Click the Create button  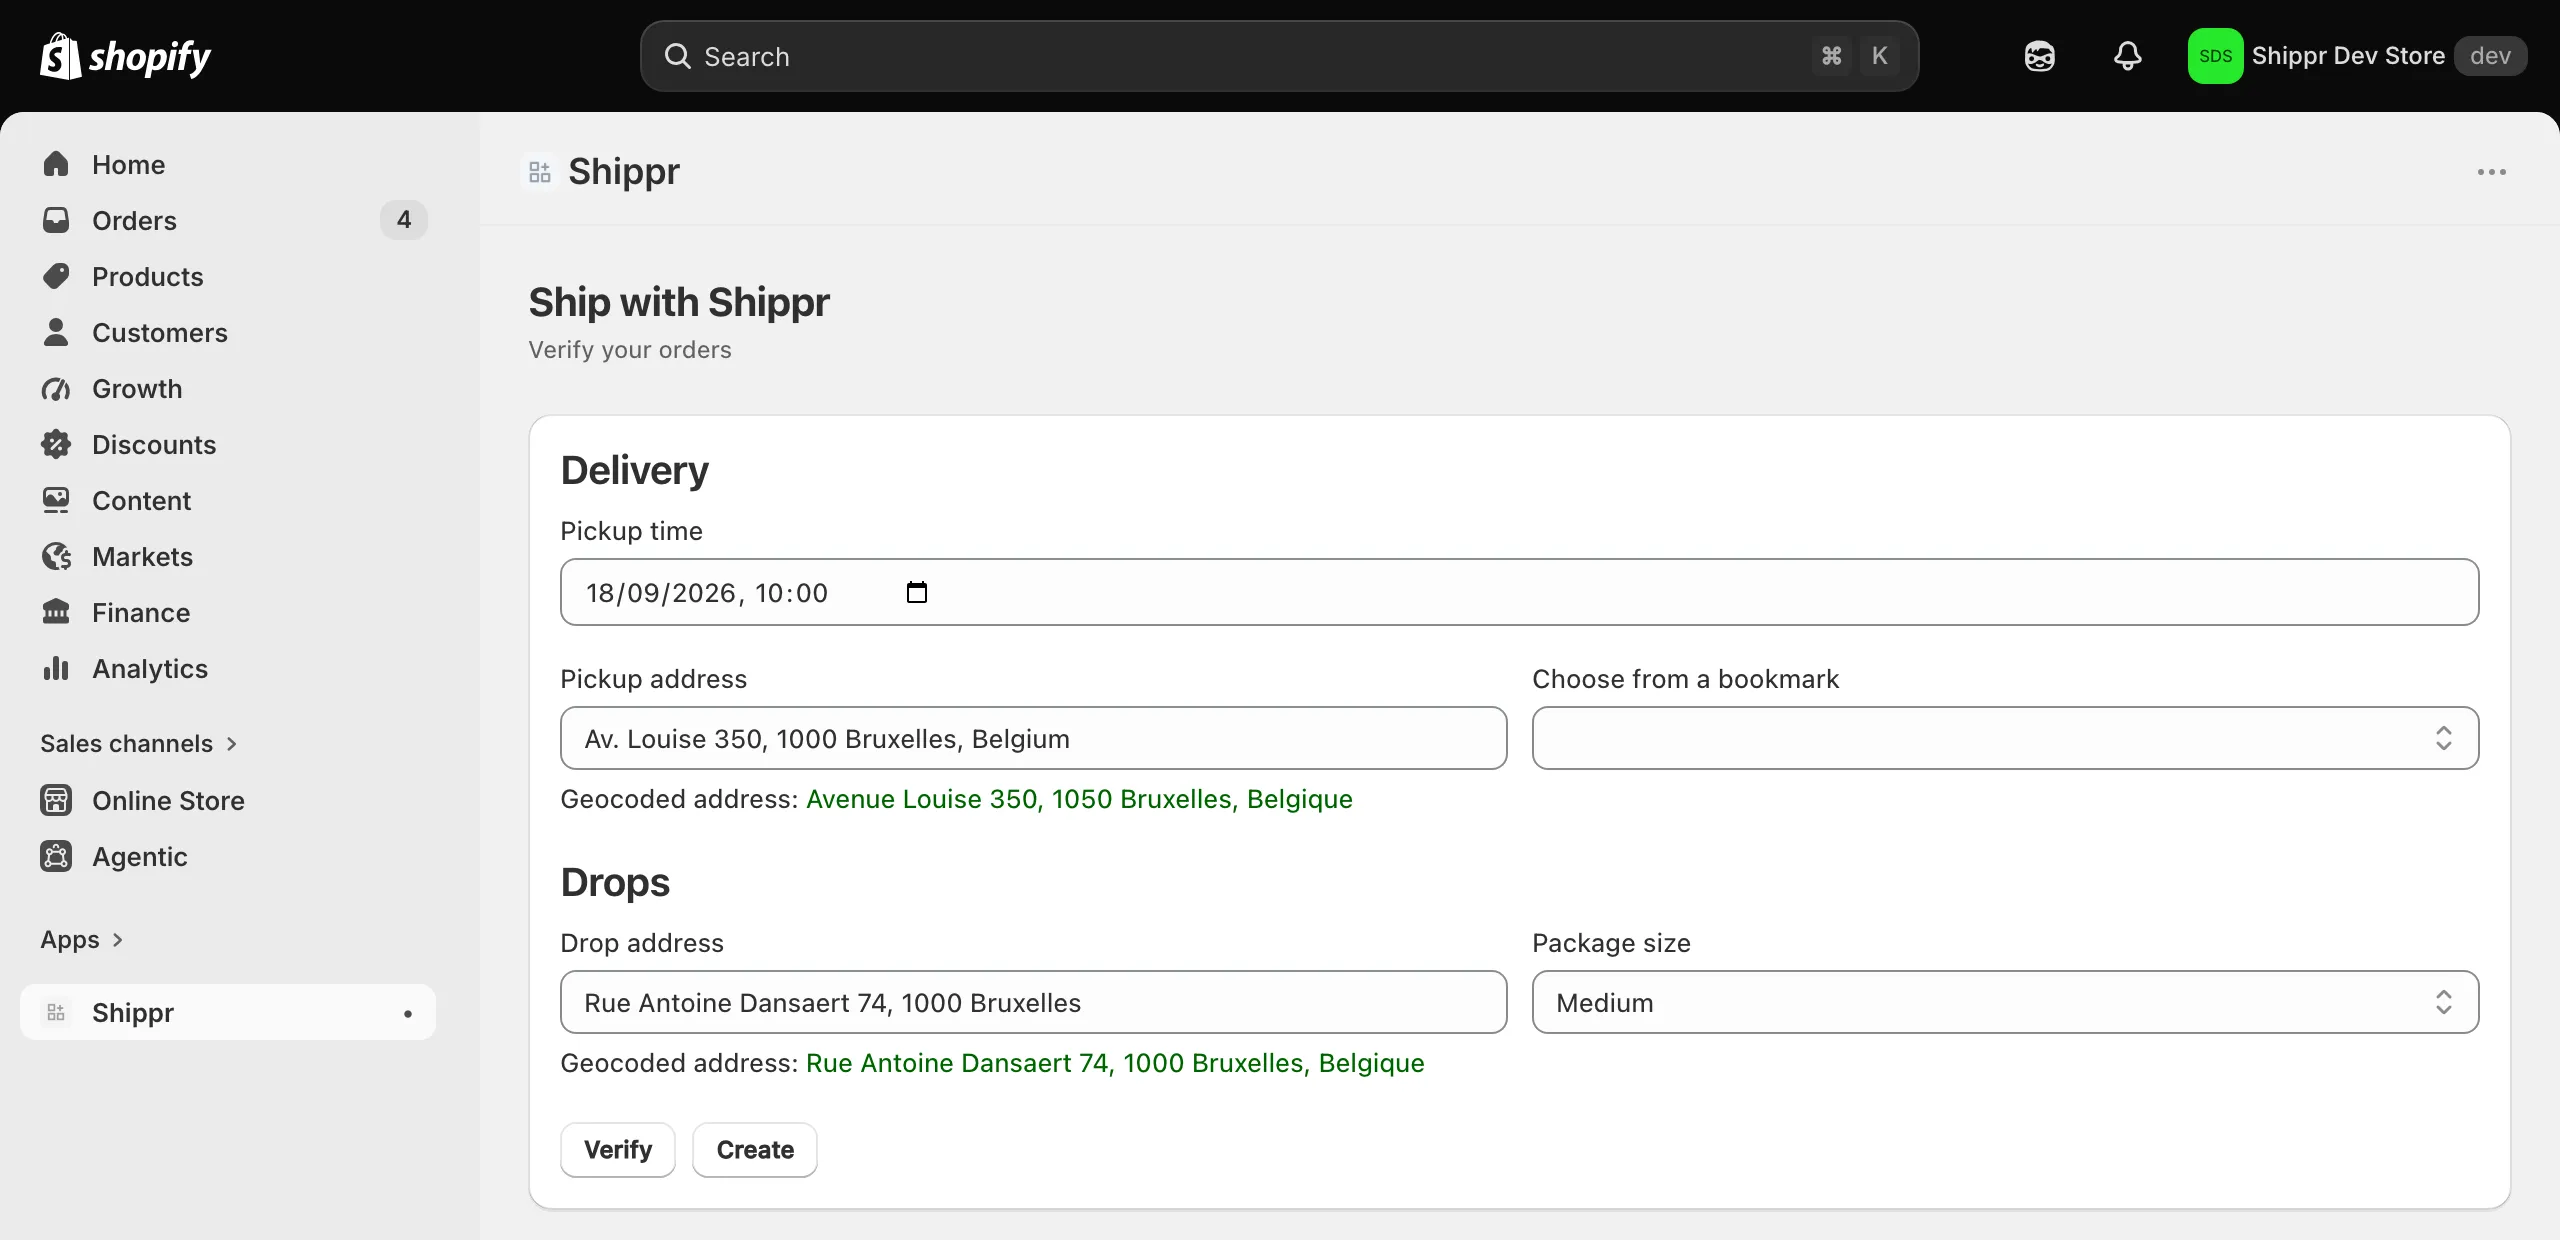[x=755, y=1150]
